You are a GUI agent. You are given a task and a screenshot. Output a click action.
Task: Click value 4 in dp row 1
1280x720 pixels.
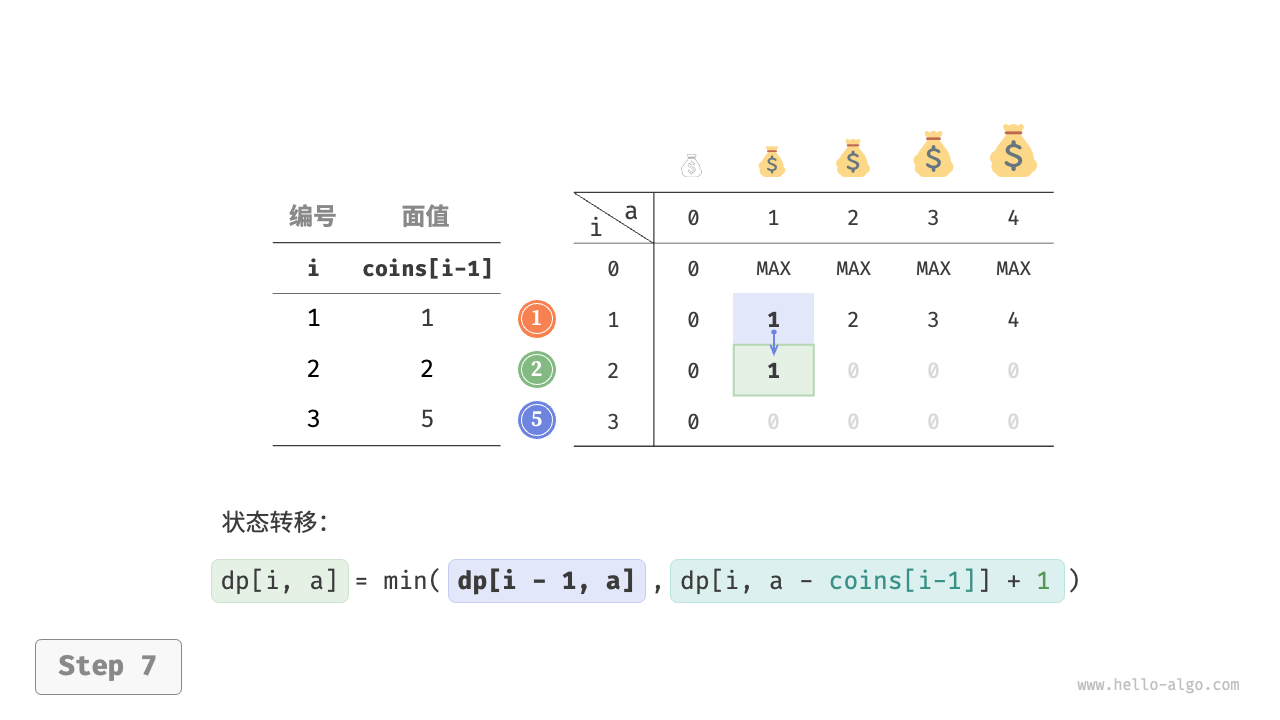click(1013, 320)
